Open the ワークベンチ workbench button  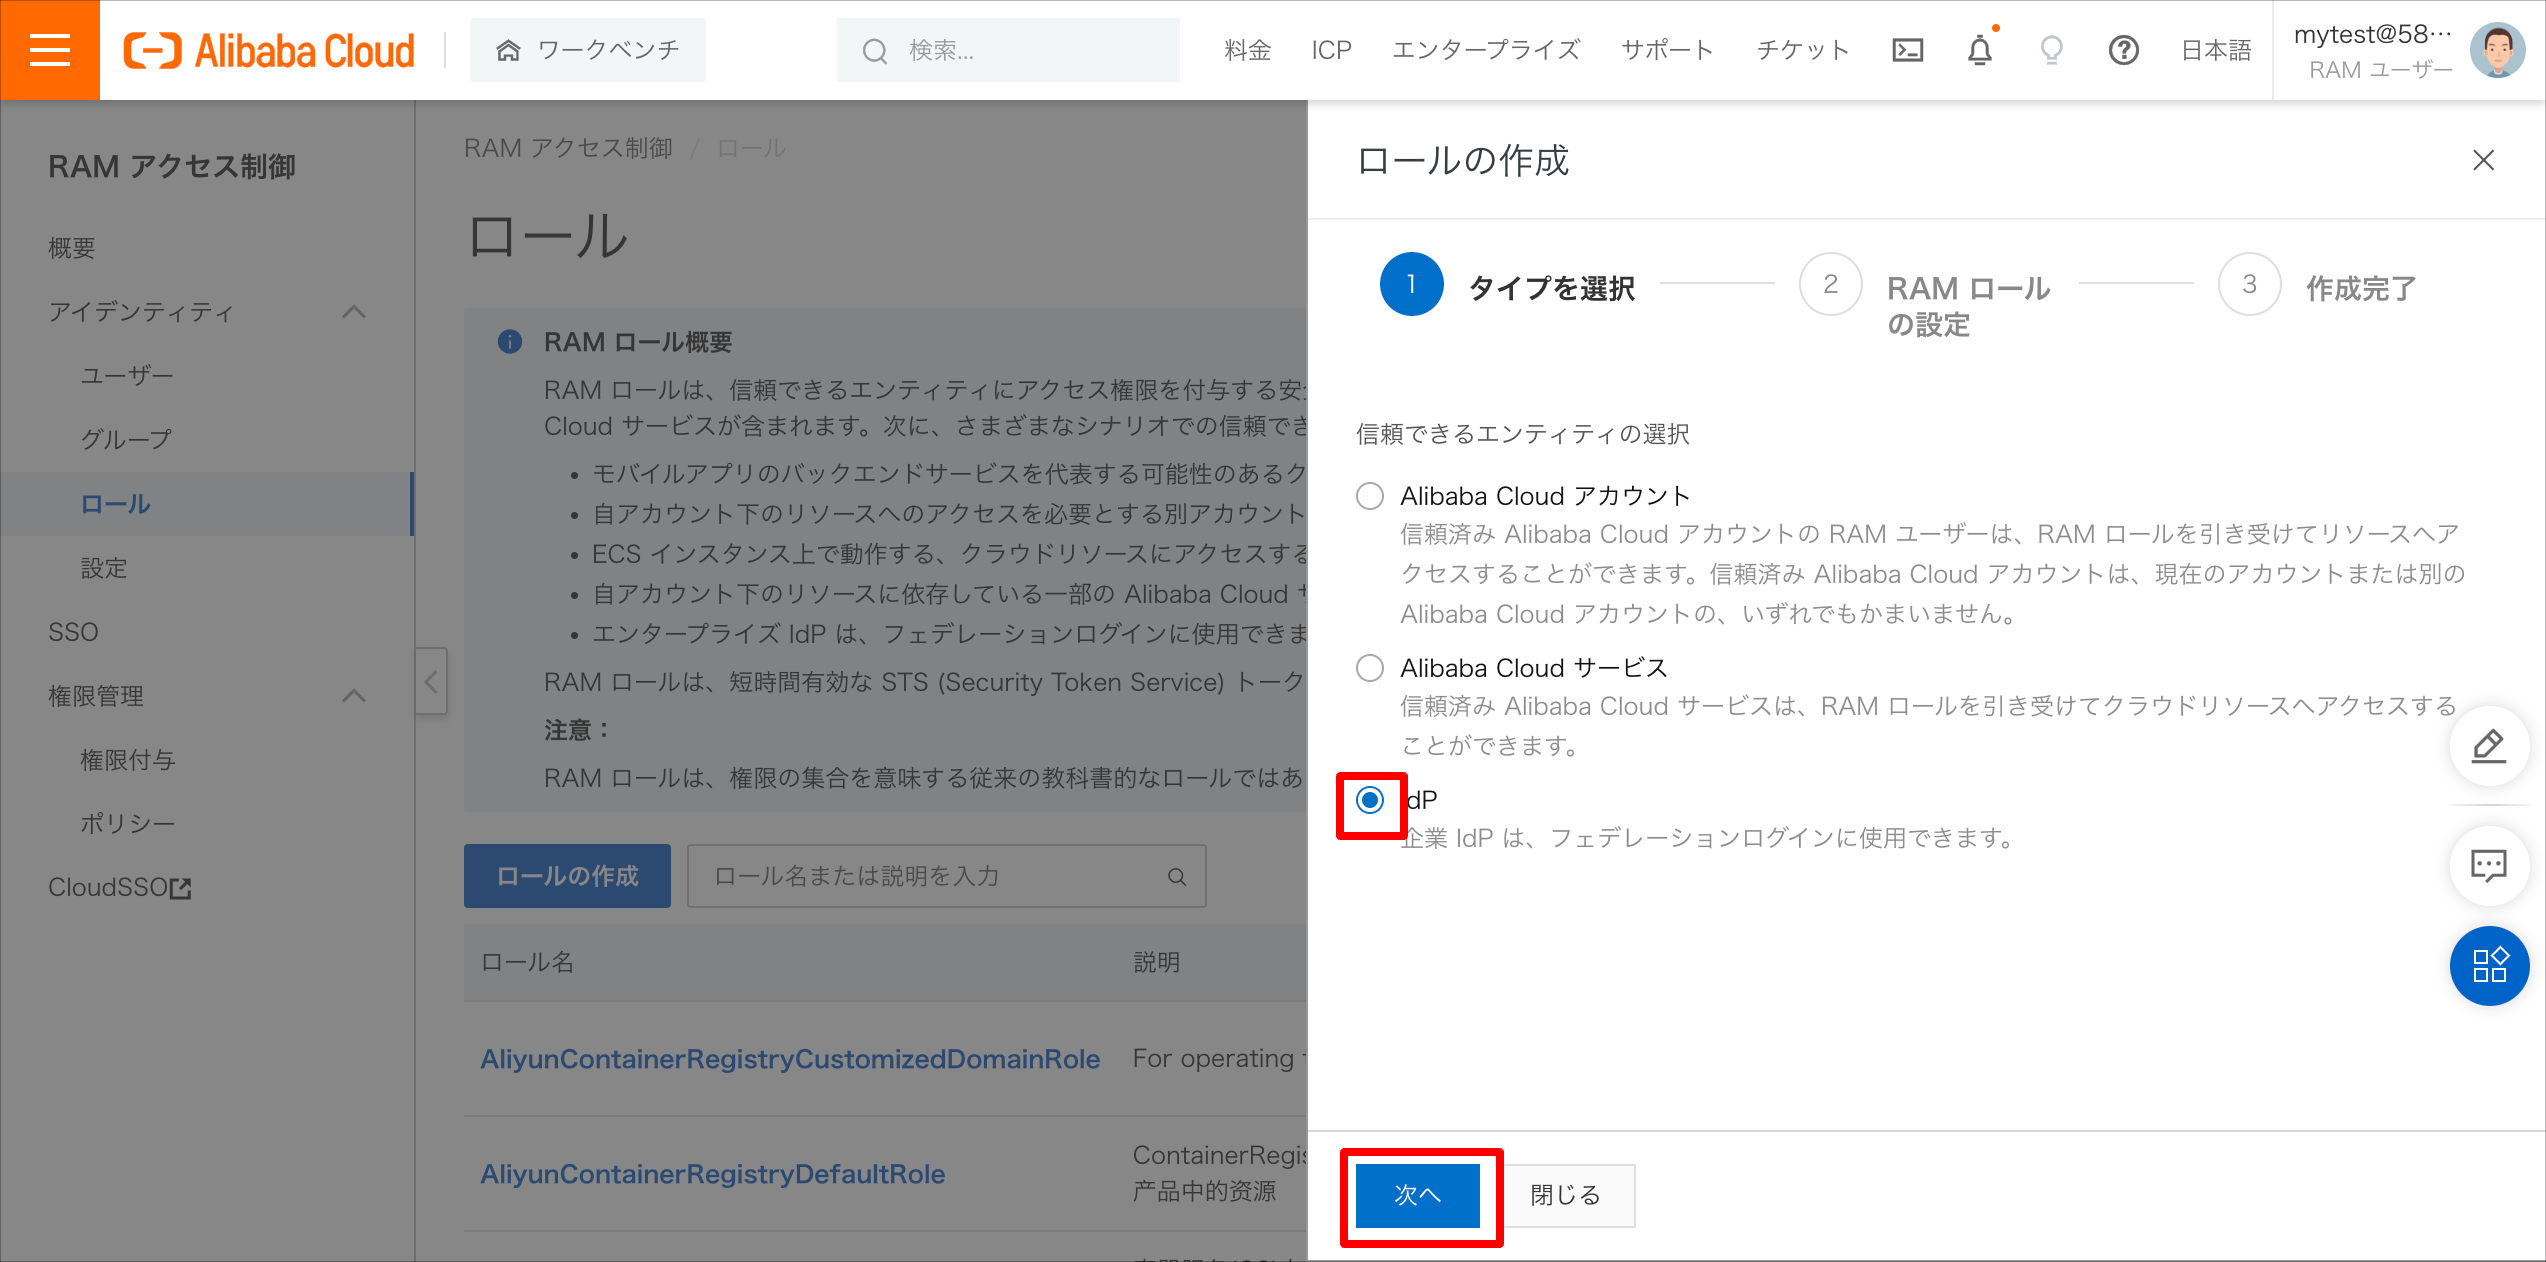pos(588,50)
